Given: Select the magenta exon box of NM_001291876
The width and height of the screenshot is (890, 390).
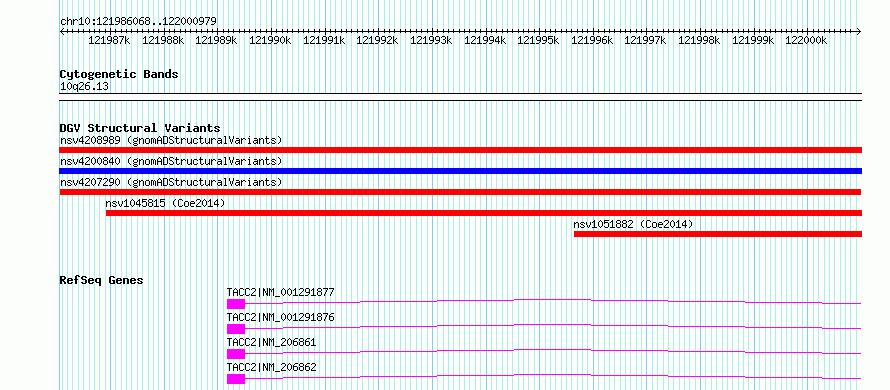Looking at the screenshot, I should (x=236, y=329).
